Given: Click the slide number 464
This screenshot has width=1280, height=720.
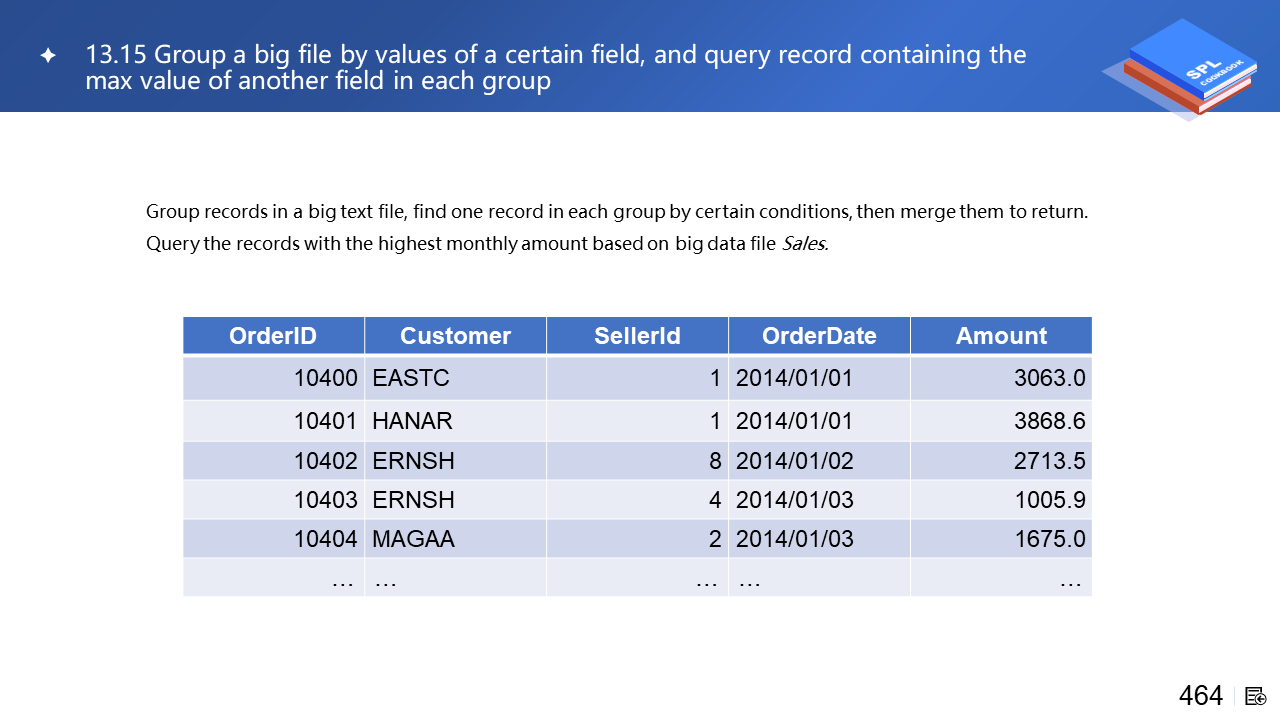Looking at the screenshot, I should tap(1200, 696).
